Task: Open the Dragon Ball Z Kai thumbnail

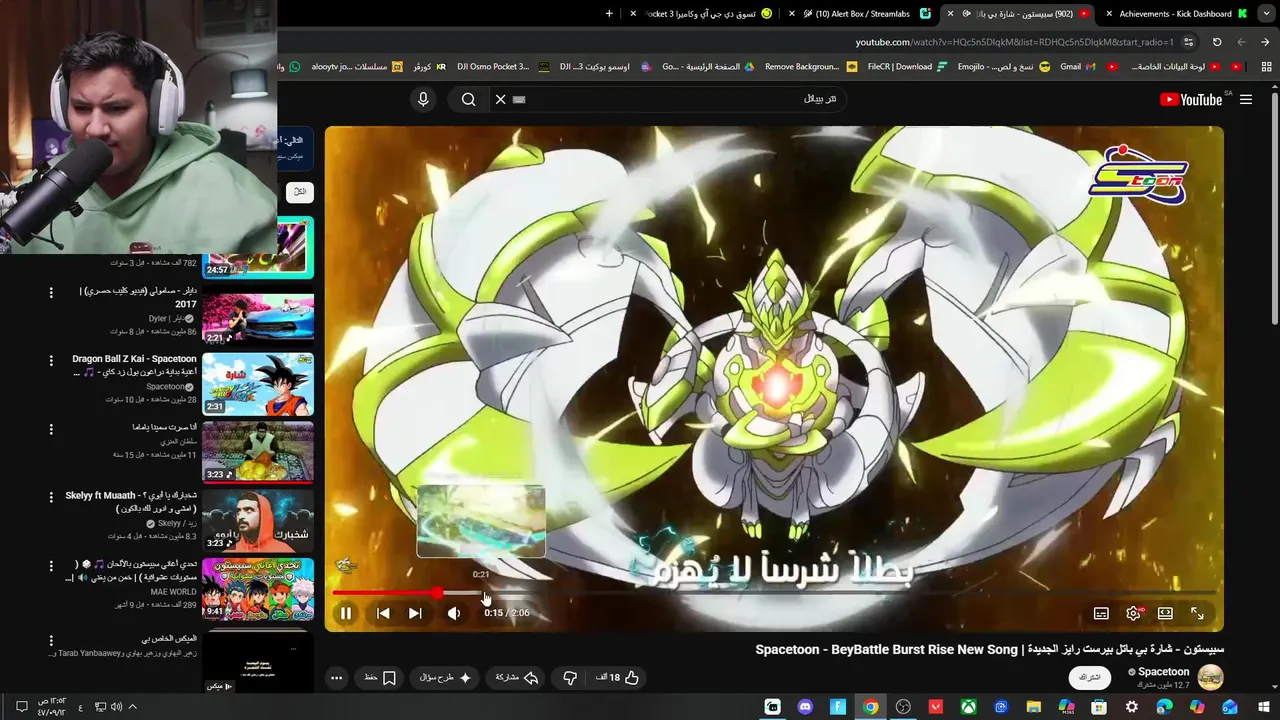Action: tap(258, 383)
